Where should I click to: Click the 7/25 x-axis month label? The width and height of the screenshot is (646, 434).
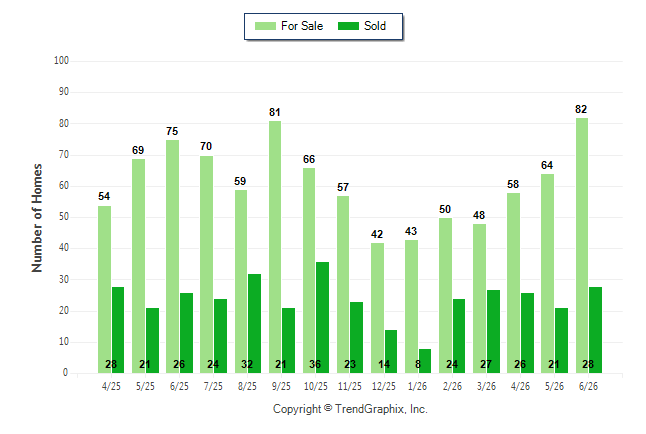[213, 386]
